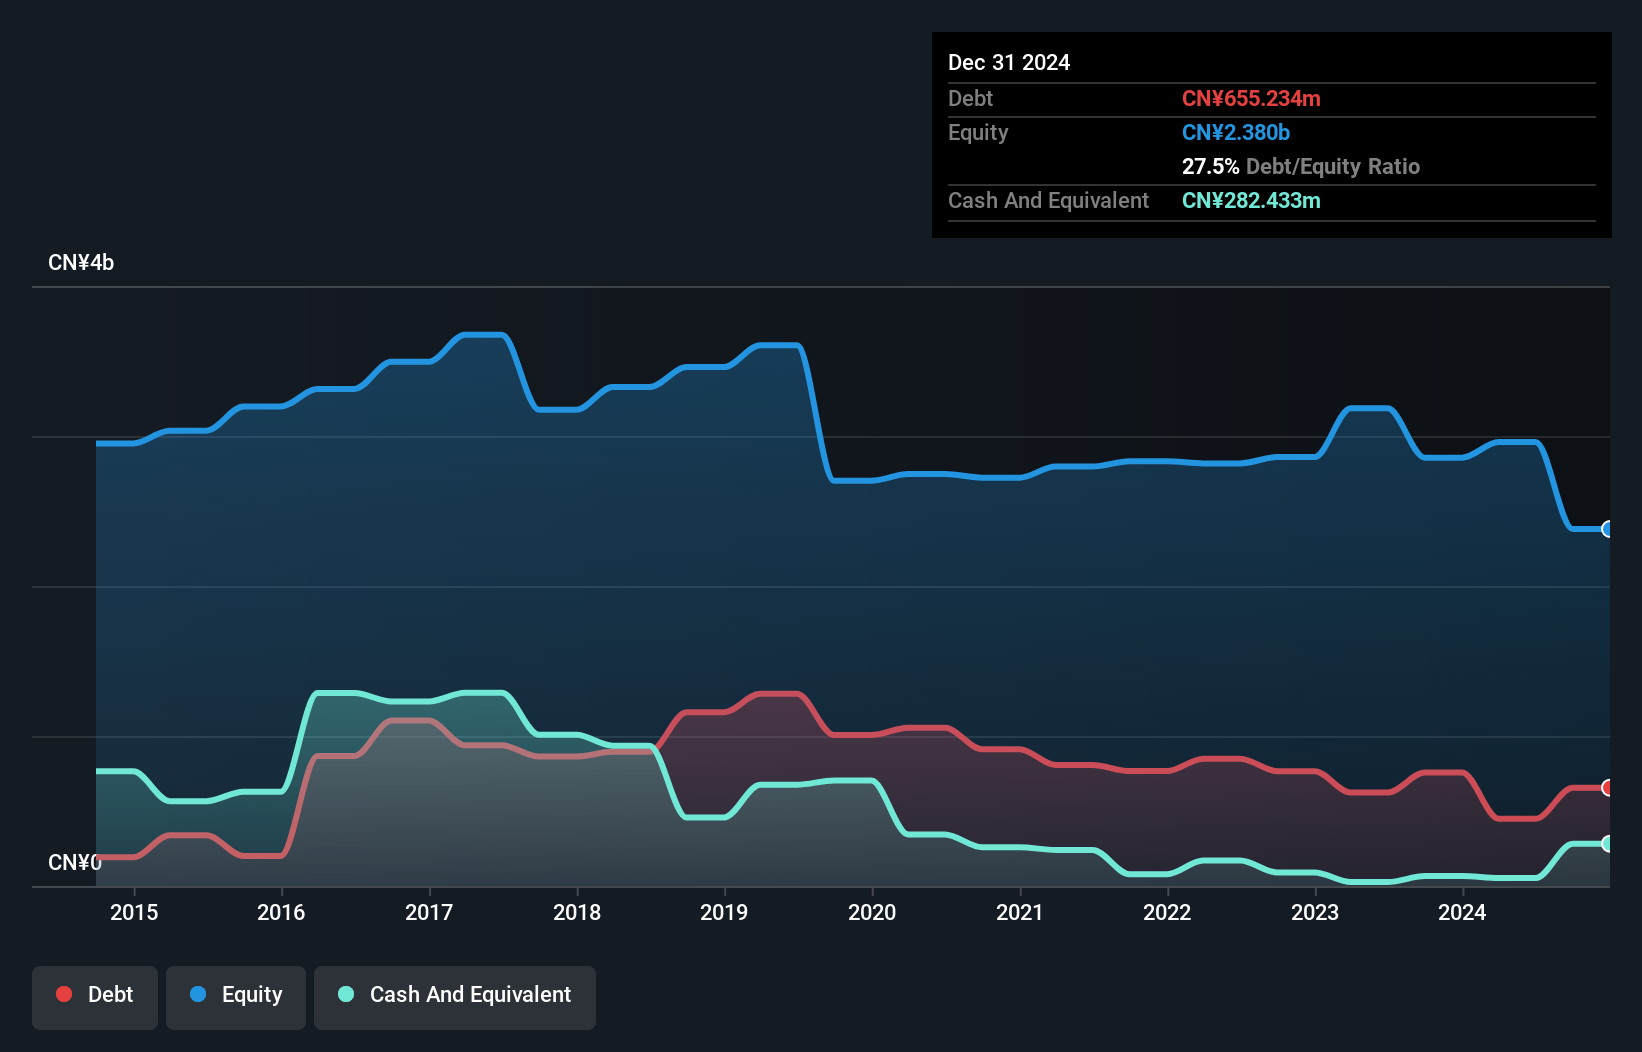The image size is (1642, 1052).
Task: Toggle the Debt series legend button
Action: coord(95,997)
